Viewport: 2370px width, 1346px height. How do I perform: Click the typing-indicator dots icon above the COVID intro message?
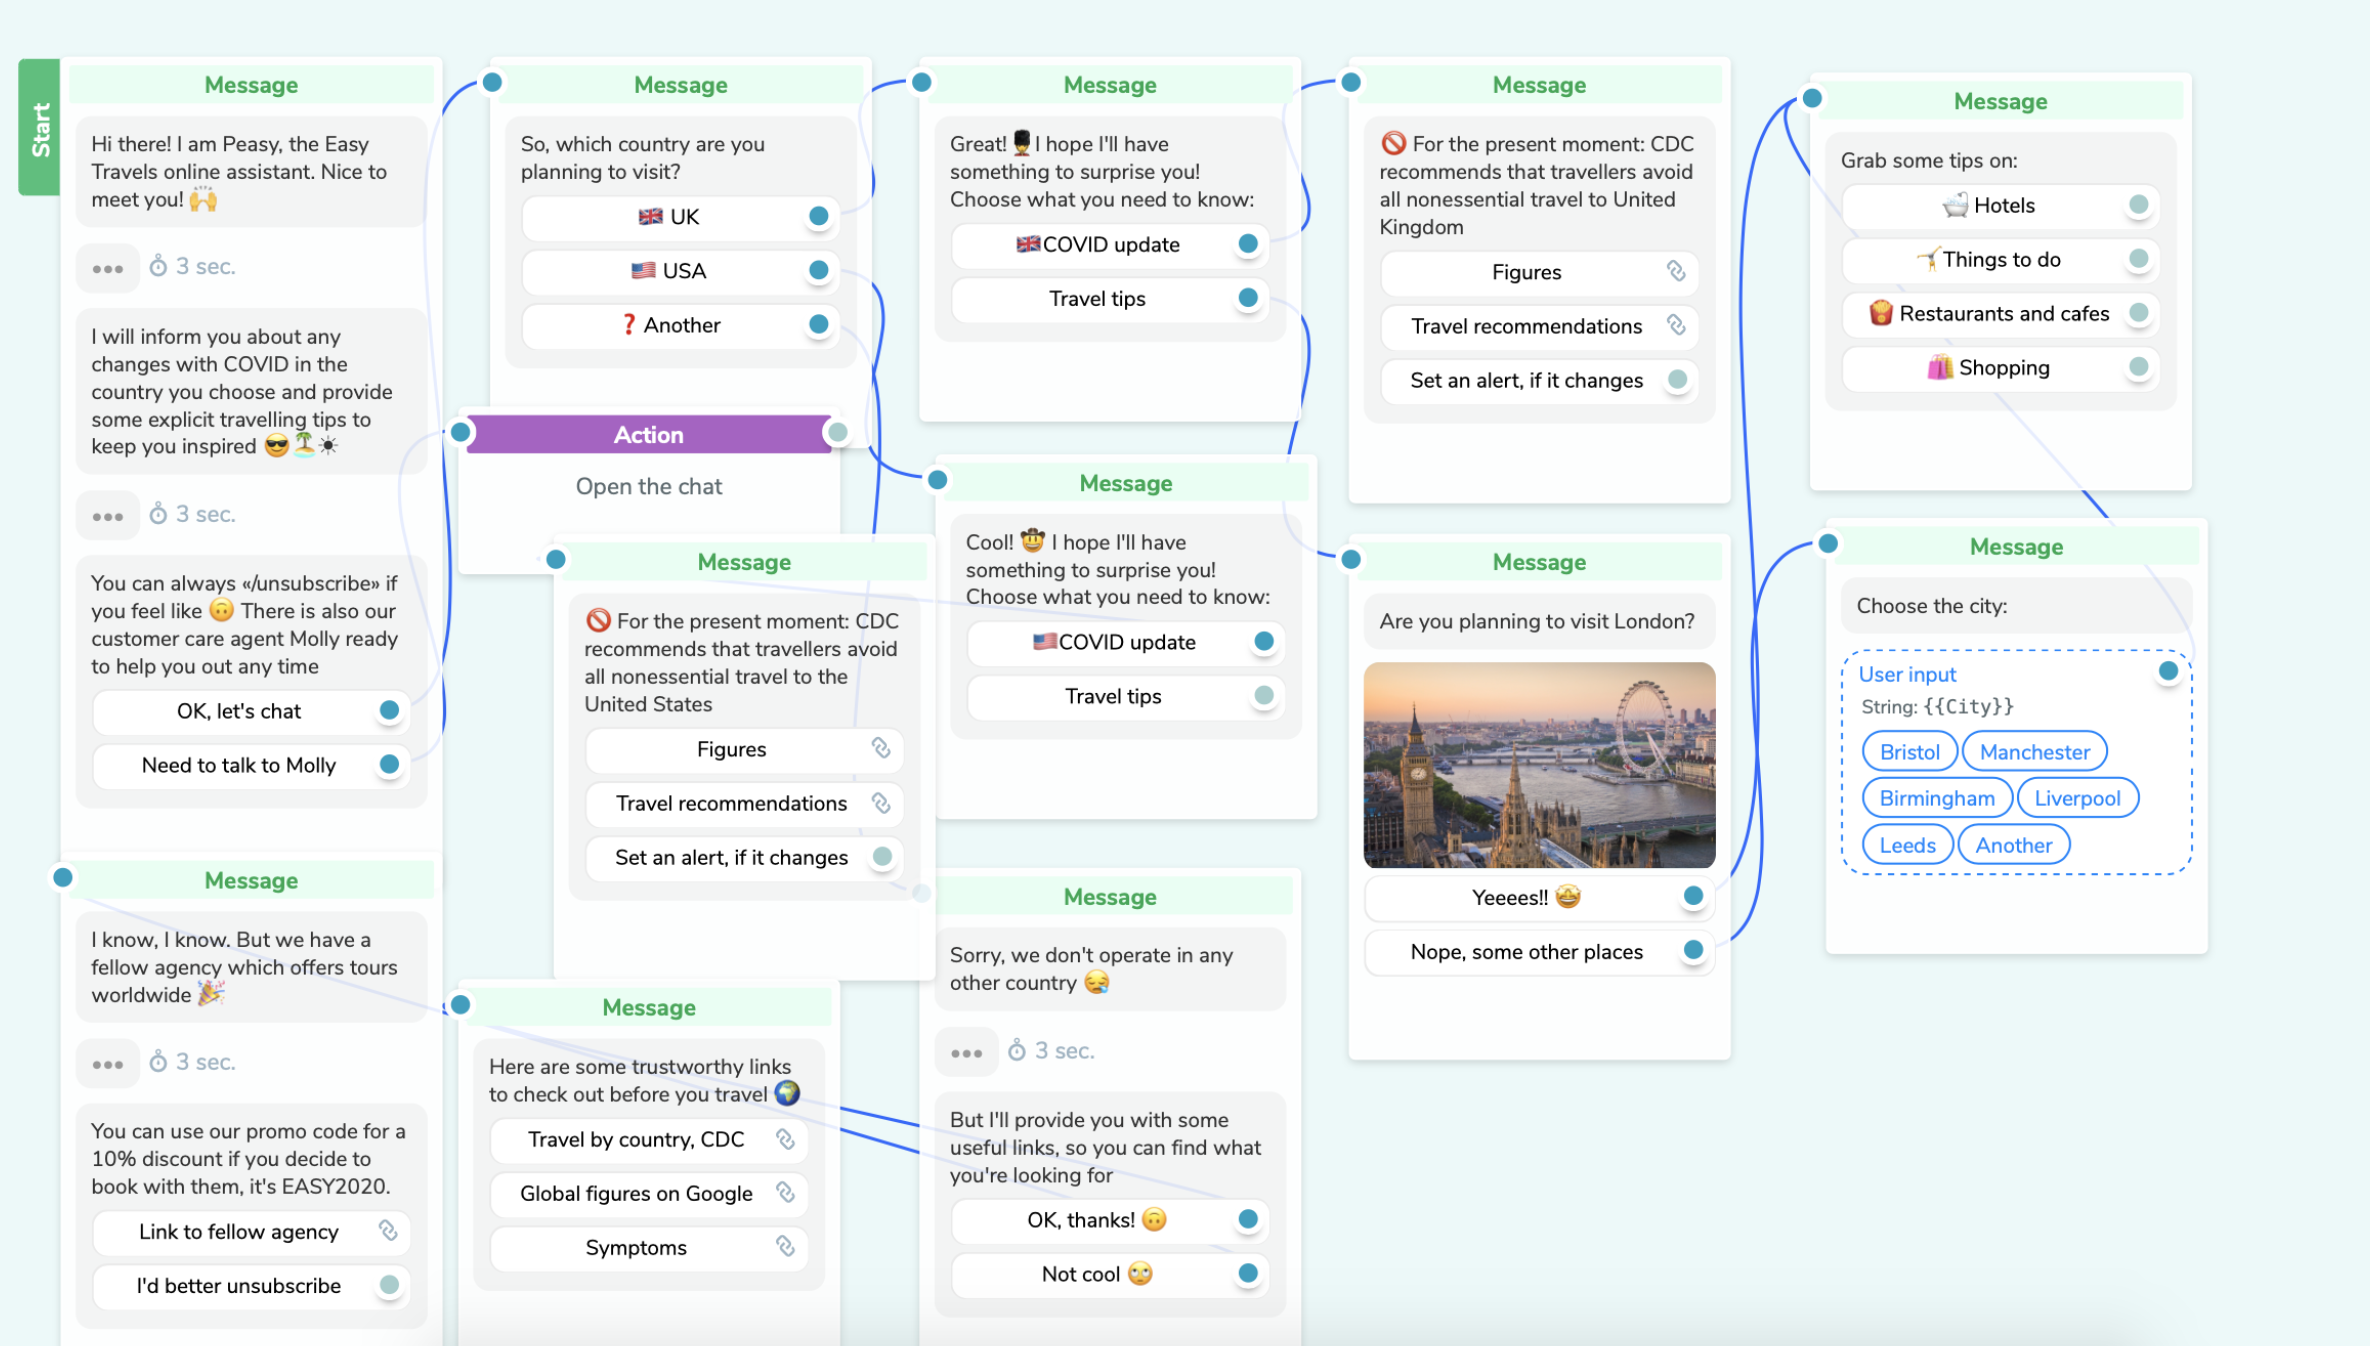(x=107, y=267)
